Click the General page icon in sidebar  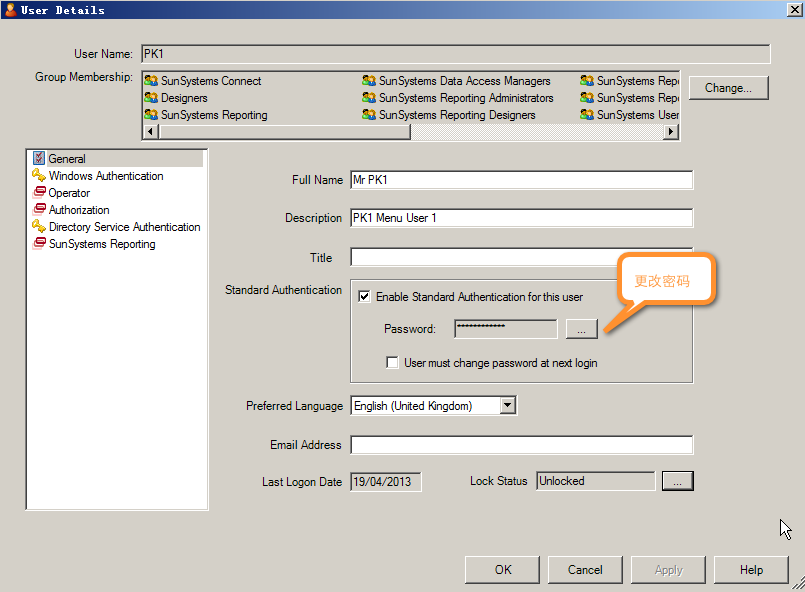click(39, 158)
